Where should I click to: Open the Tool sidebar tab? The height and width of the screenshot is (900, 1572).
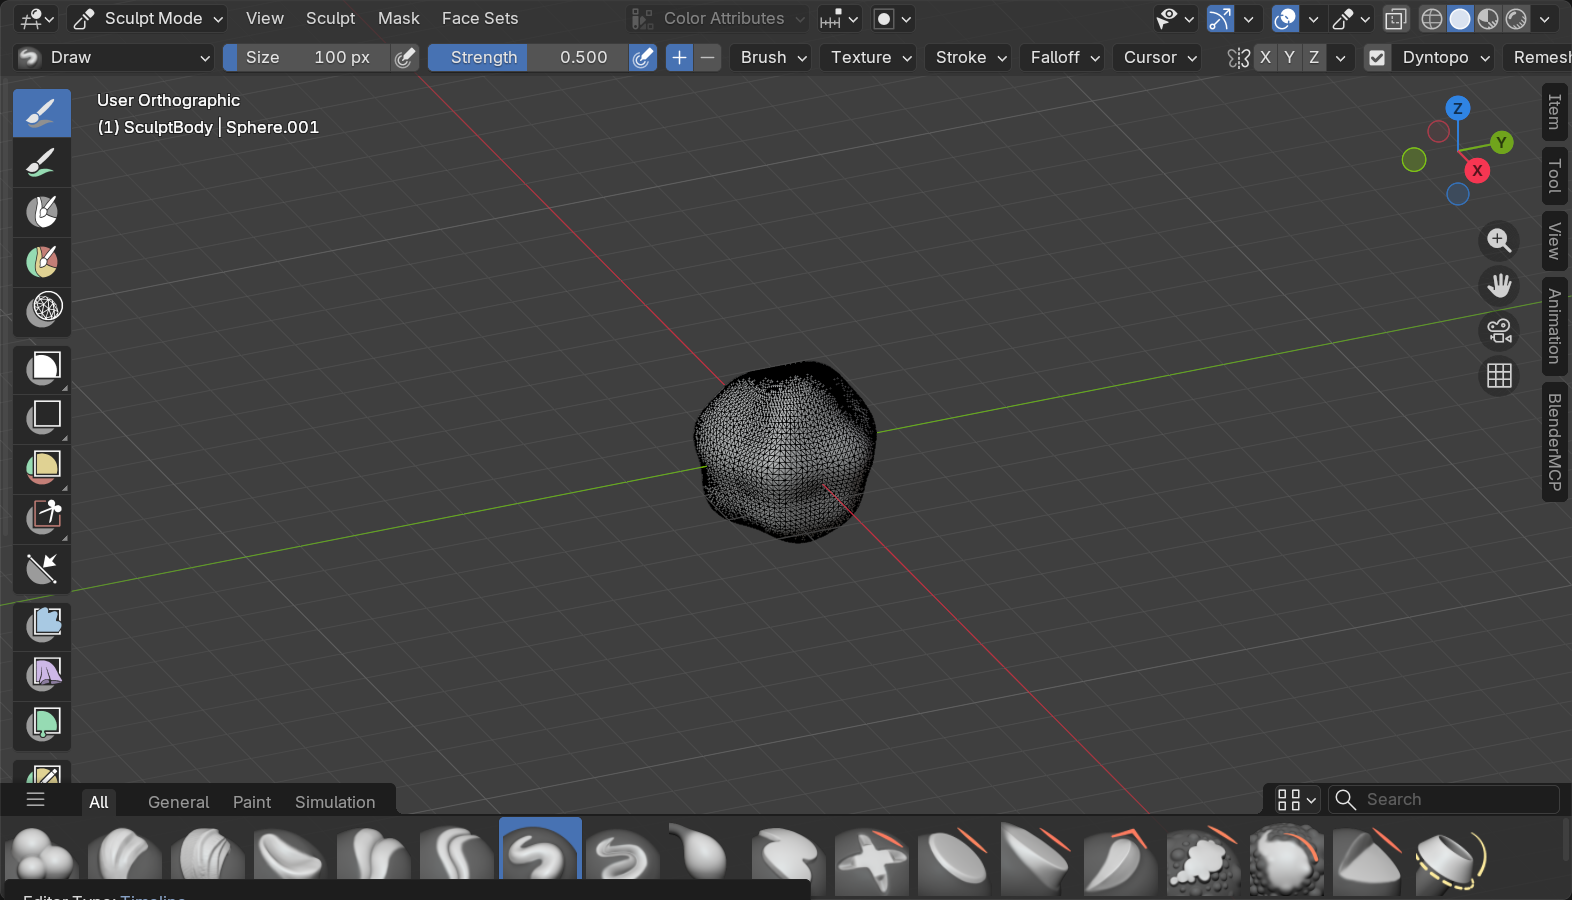coord(1555,176)
